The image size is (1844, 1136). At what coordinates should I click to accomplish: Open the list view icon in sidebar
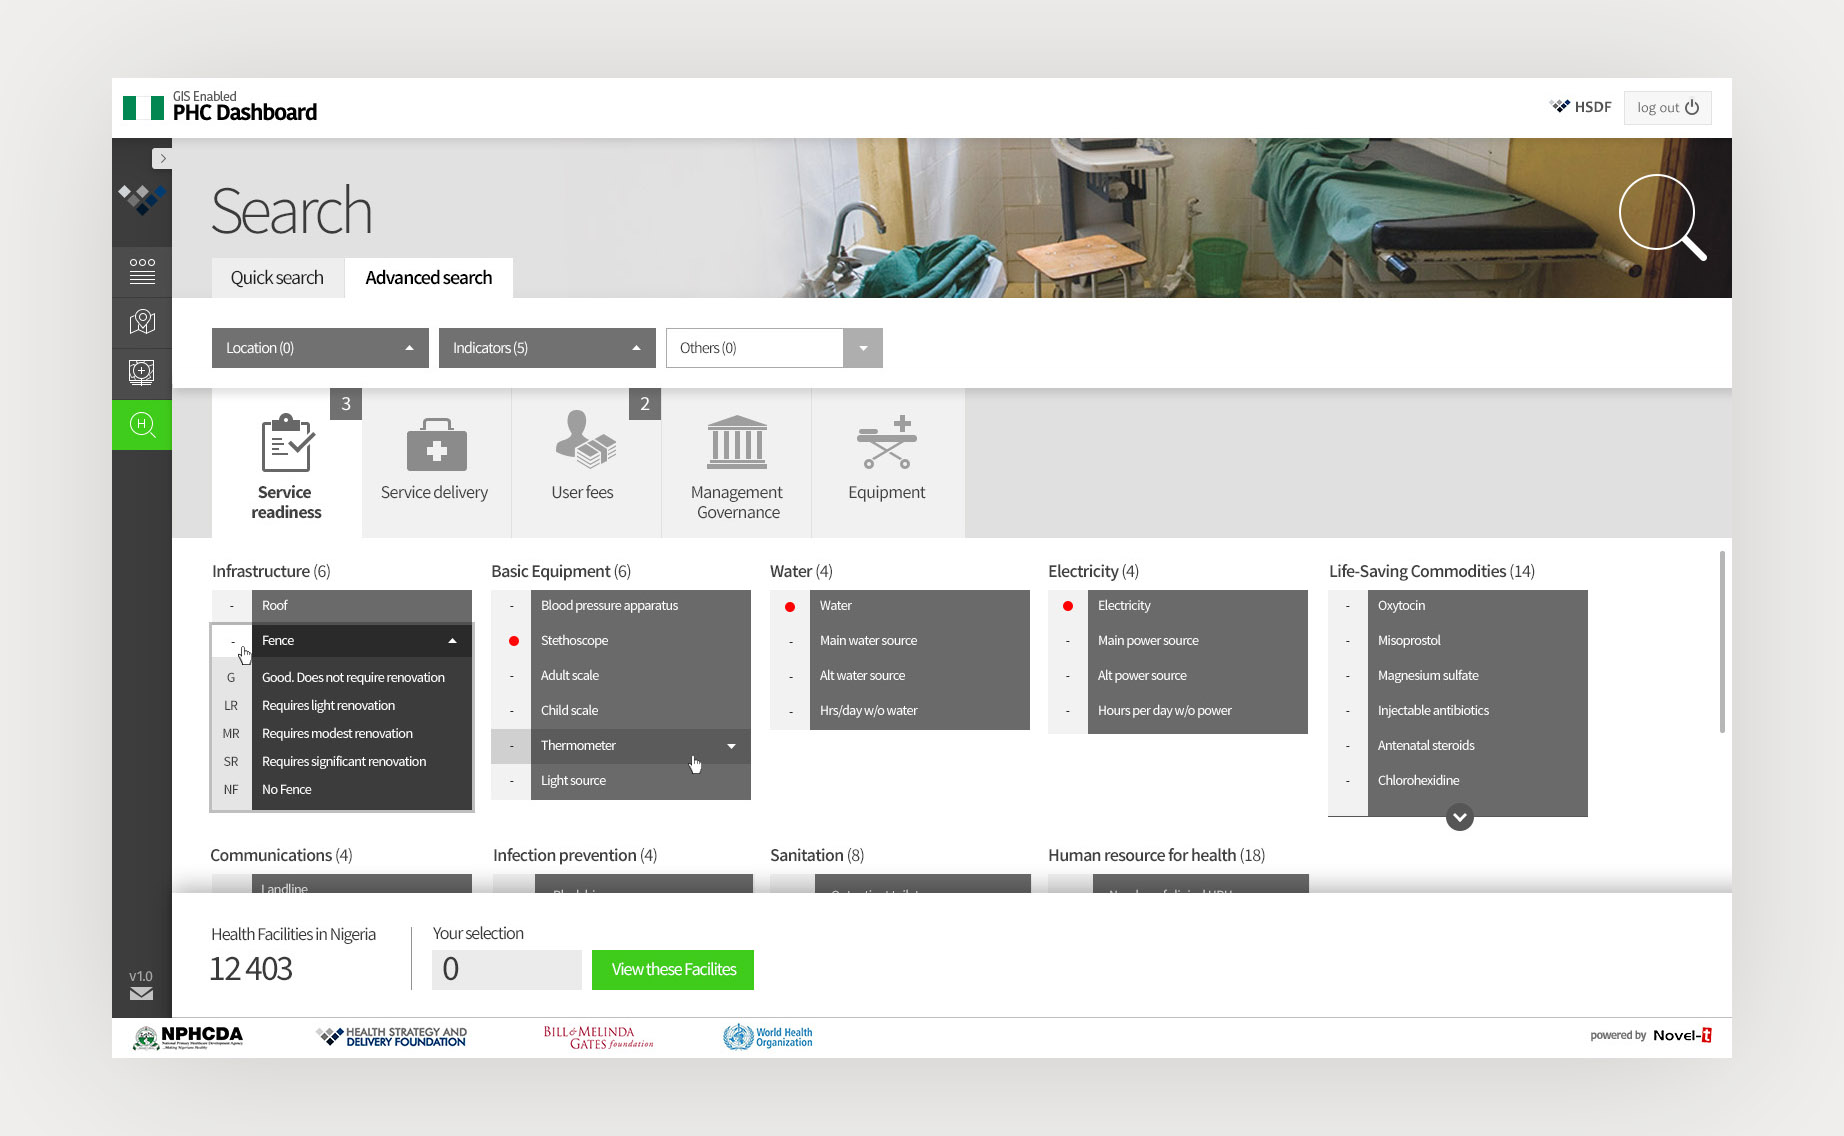(142, 271)
